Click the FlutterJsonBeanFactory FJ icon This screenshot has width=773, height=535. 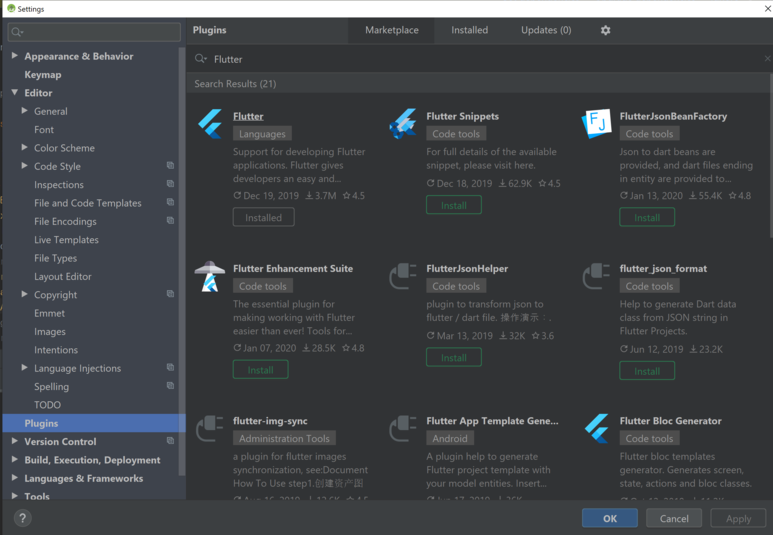pos(597,123)
